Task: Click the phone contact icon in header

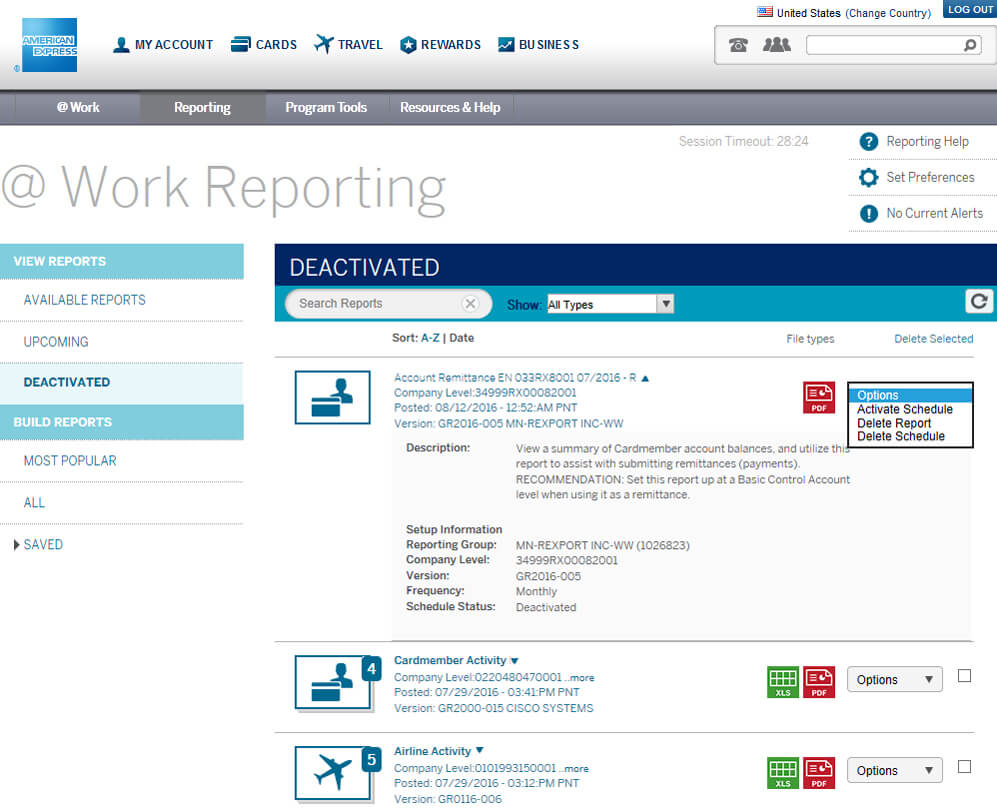Action: pos(738,44)
